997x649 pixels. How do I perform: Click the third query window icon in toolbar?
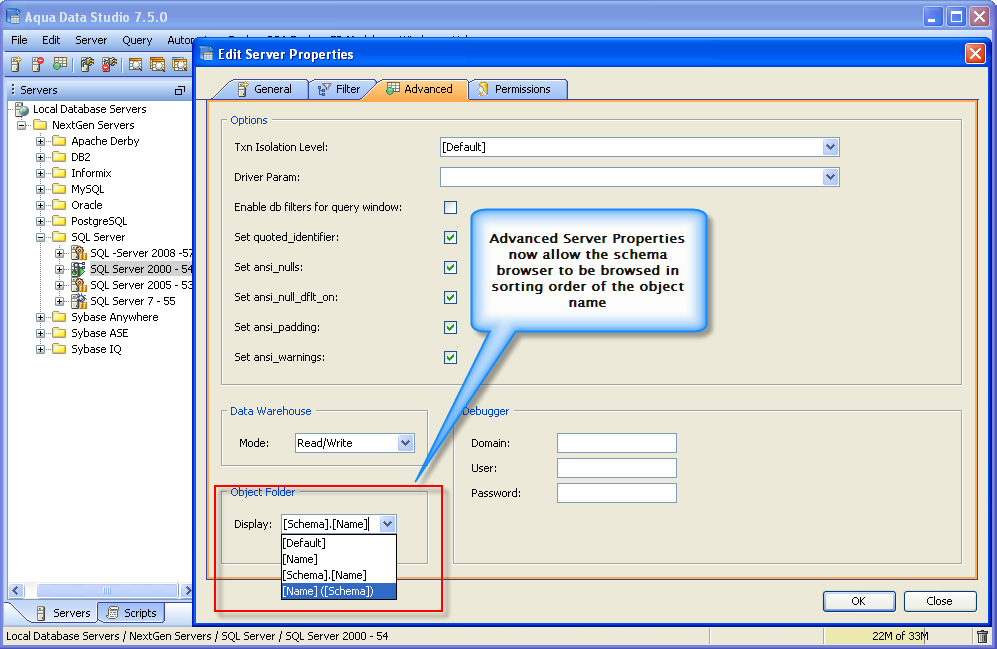coord(180,64)
